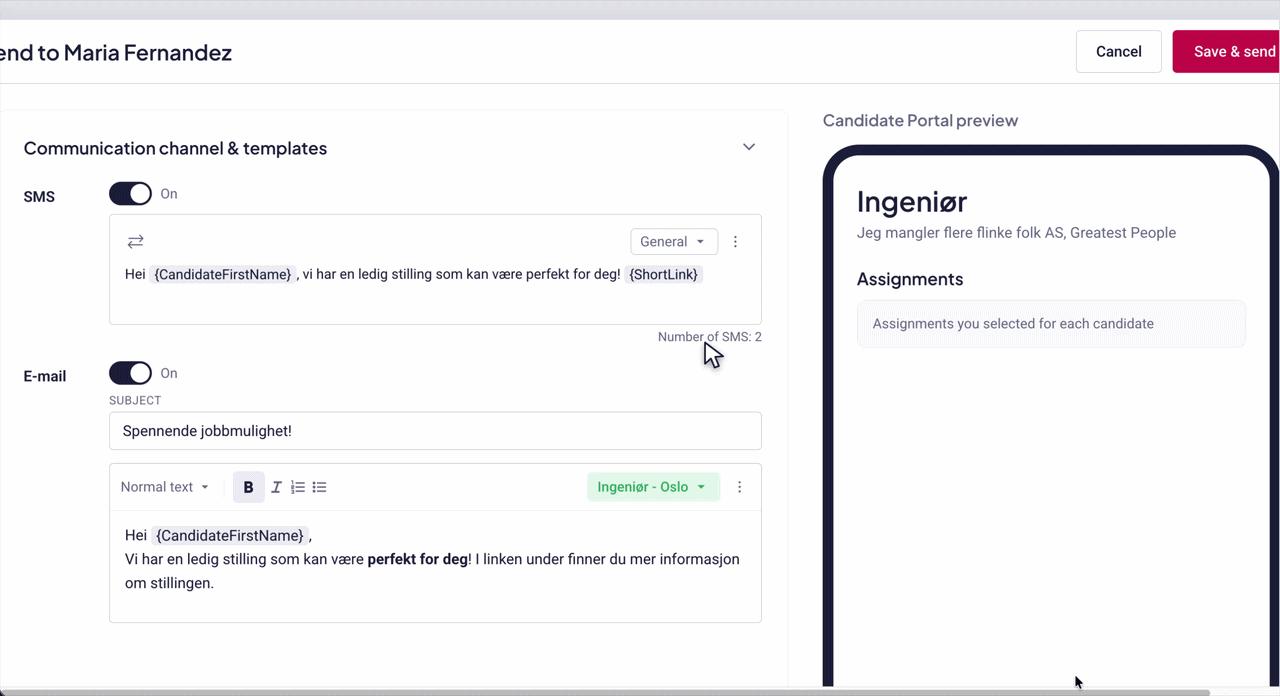This screenshot has width=1280, height=696.
Task: Click into the e-mail body text area
Action: pos(435,565)
